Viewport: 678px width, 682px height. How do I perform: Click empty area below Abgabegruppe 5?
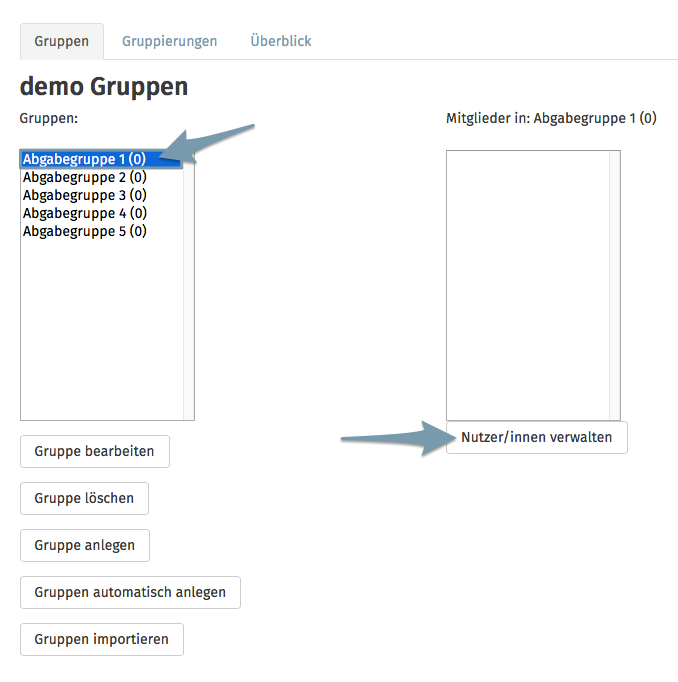pos(102,330)
